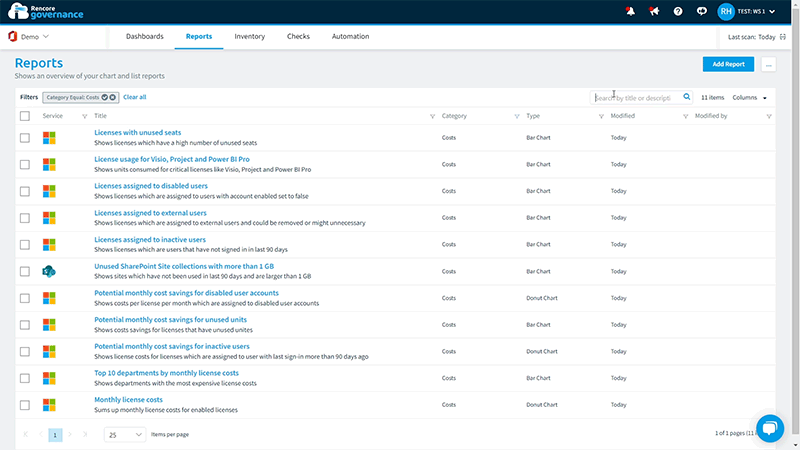
Task: Open Licenses with unused seats report
Action: [138, 133]
